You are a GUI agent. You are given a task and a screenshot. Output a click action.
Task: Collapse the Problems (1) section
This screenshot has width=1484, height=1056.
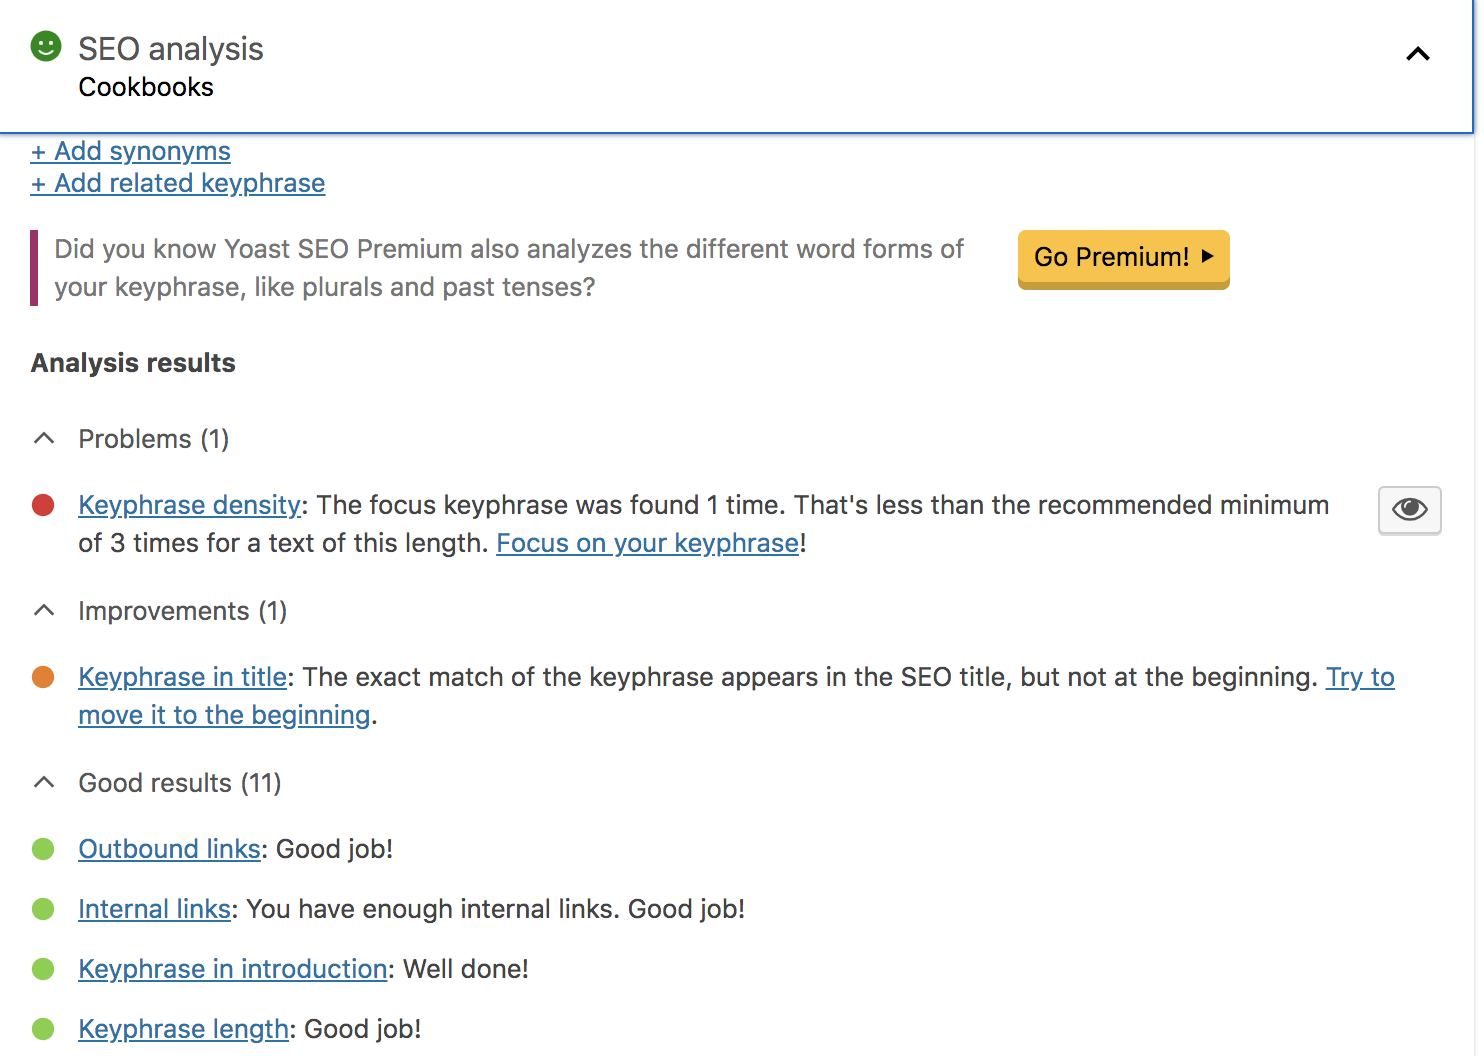tap(44, 439)
